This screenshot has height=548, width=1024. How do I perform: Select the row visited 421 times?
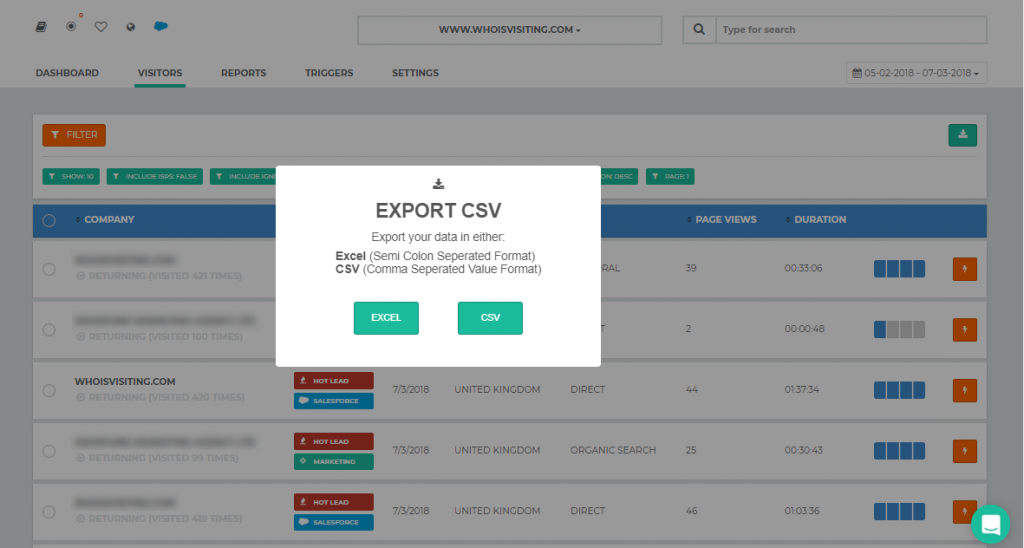[x=49, y=269]
